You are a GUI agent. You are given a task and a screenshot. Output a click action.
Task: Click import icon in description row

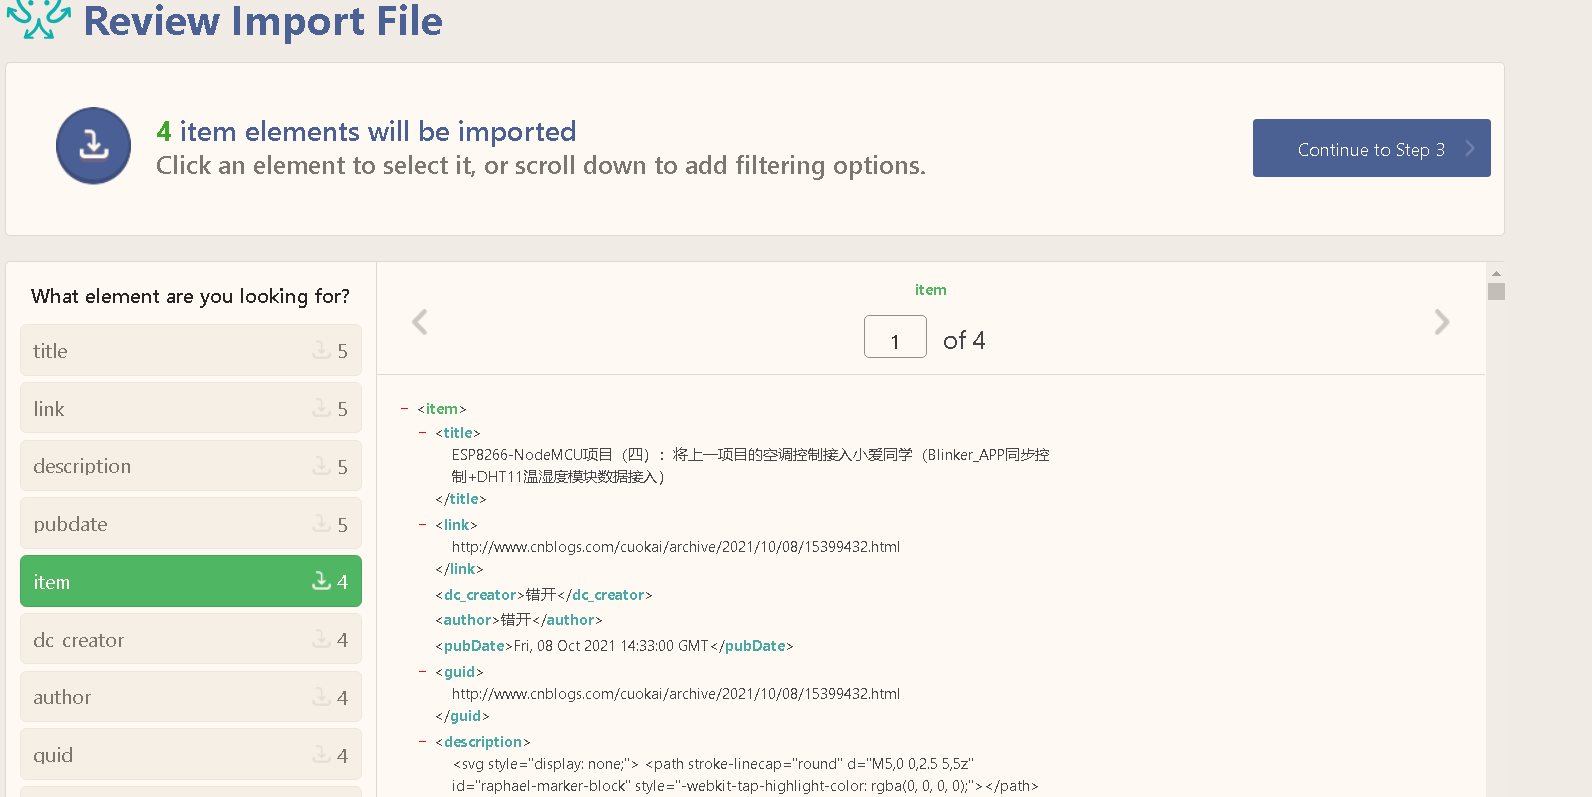(x=321, y=466)
